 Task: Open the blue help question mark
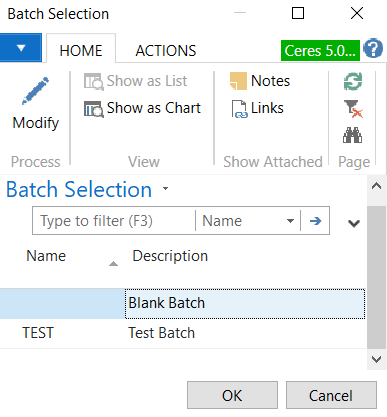[x=373, y=49]
